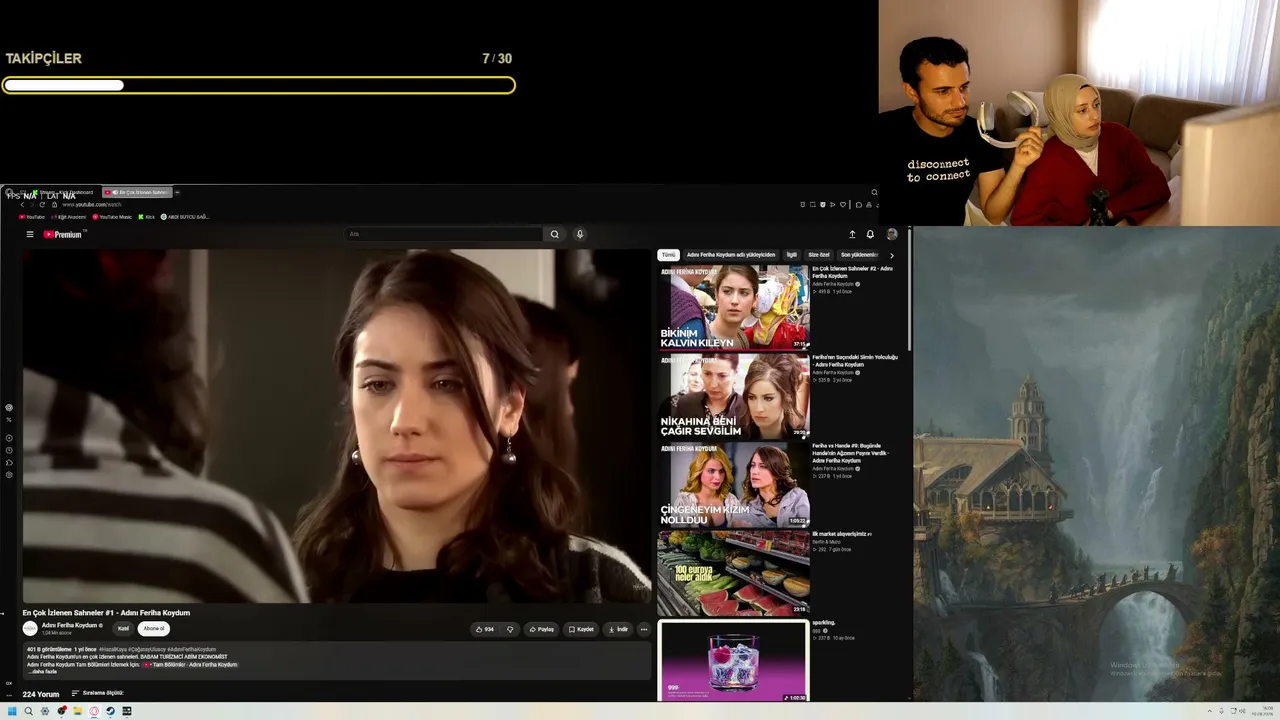
Task: Open the Windows Start menu
Action: (12, 711)
